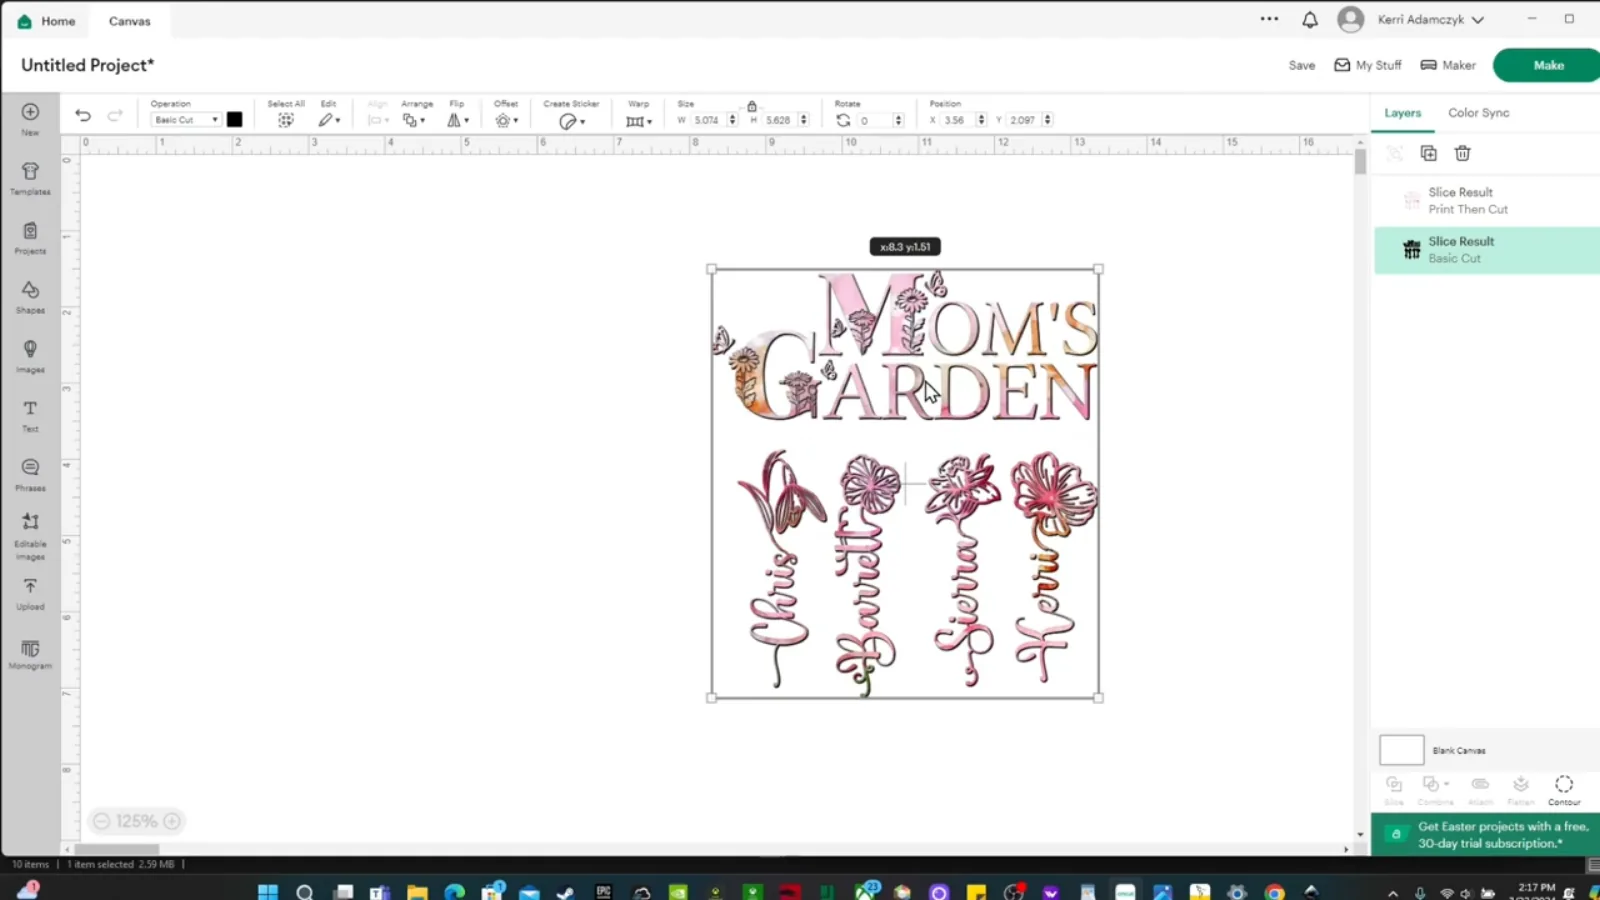
Task: Open Editable Images in the sidebar
Action: [30, 536]
